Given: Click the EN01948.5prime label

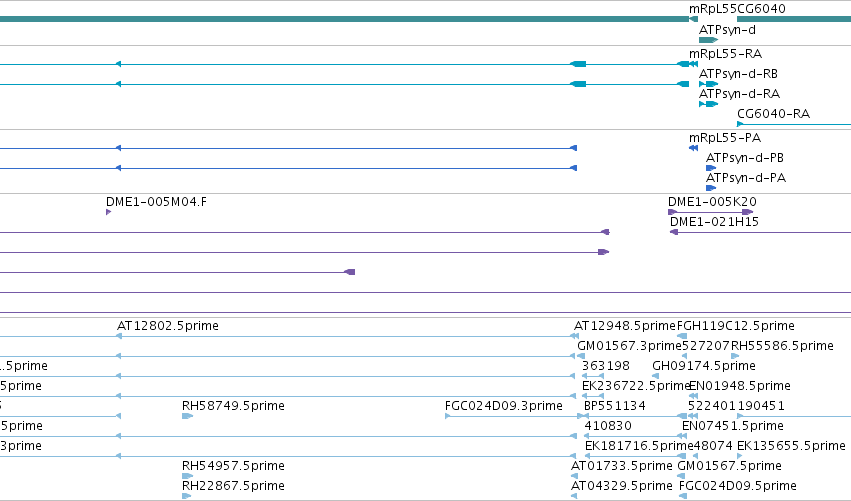Looking at the screenshot, I should click(x=739, y=386).
